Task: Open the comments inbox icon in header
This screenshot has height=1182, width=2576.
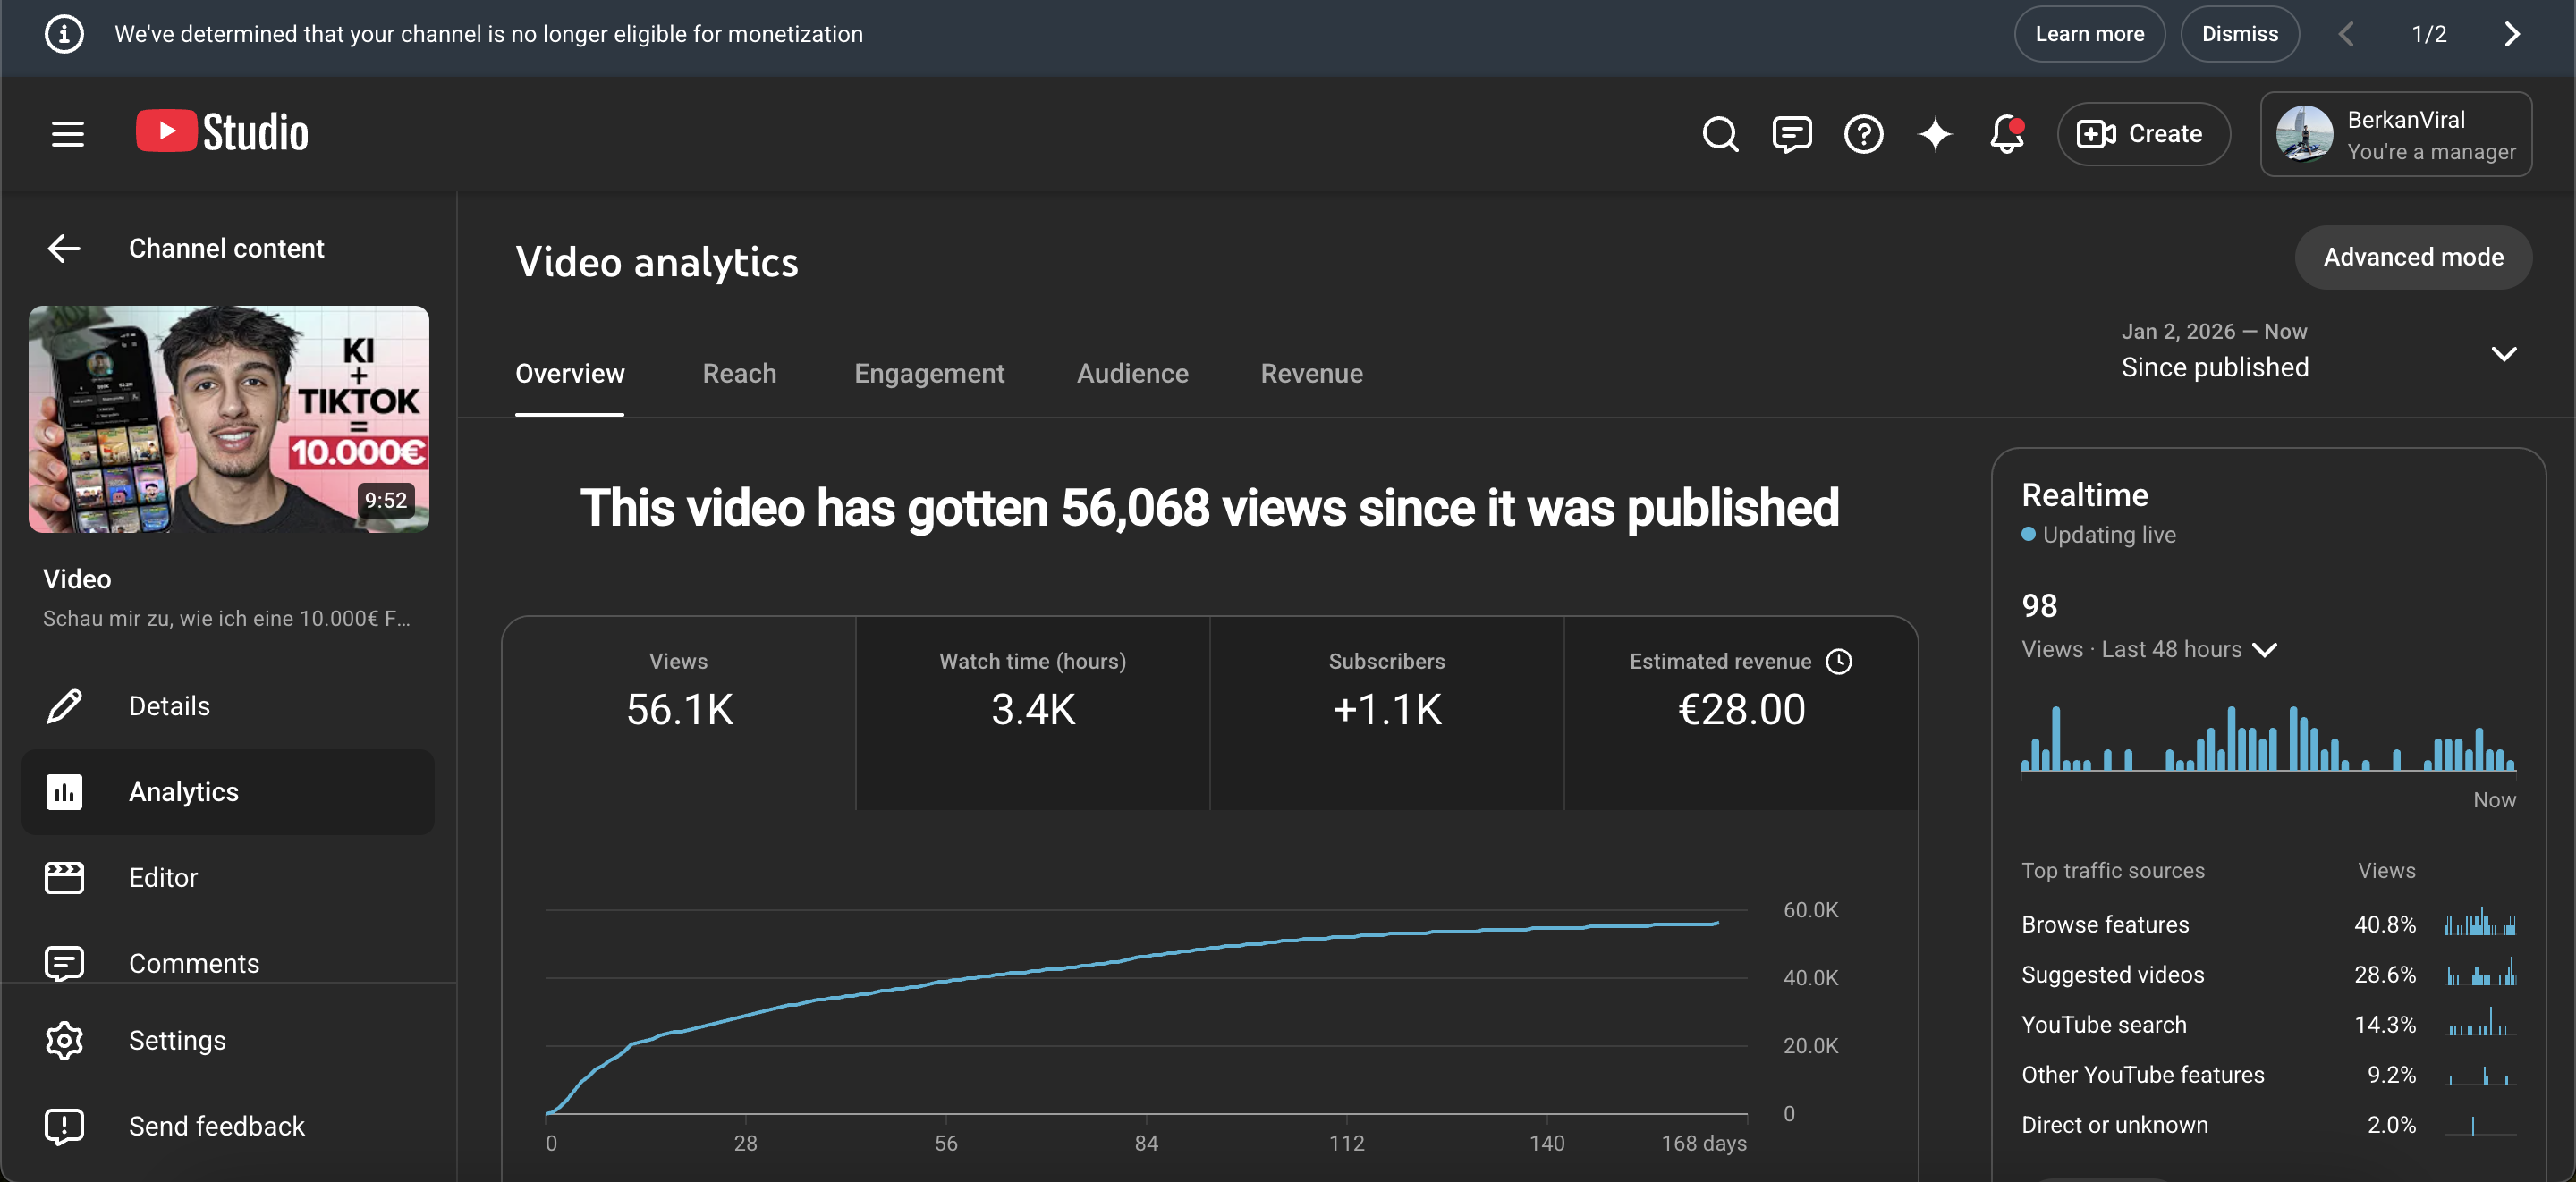Action: 1792,134
